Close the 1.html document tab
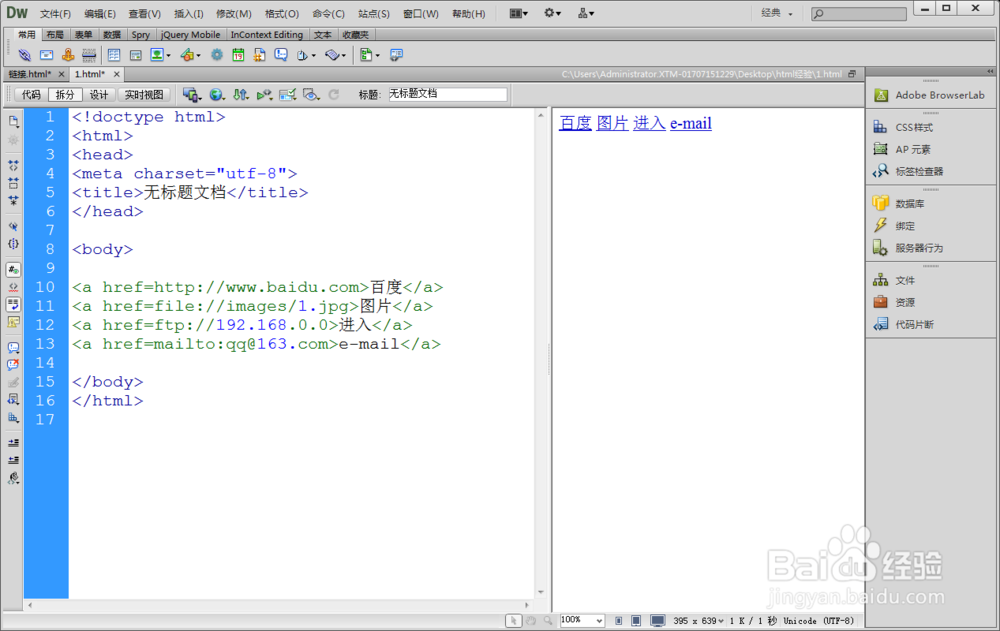1000x631 pixels. tap(117, 74)
